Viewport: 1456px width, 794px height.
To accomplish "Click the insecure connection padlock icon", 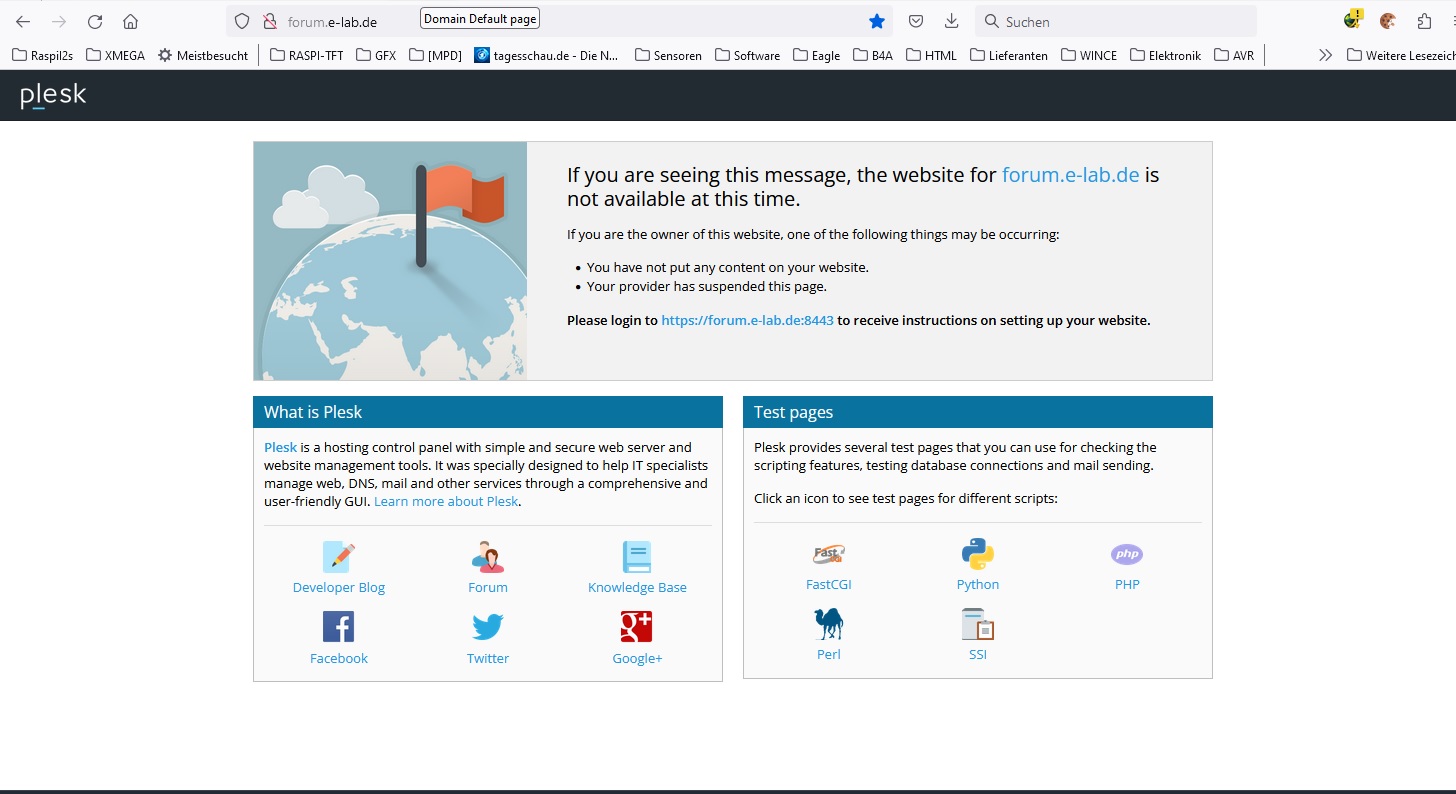I will pos(269,21).
